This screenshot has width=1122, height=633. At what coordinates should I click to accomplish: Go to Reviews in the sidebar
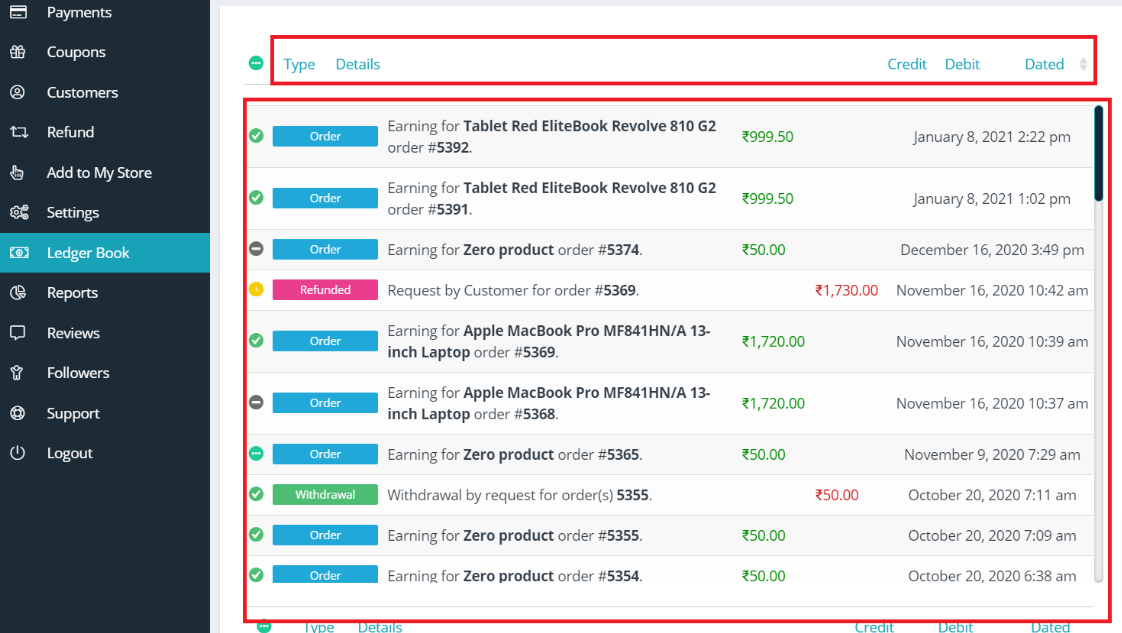coord(104,333)
